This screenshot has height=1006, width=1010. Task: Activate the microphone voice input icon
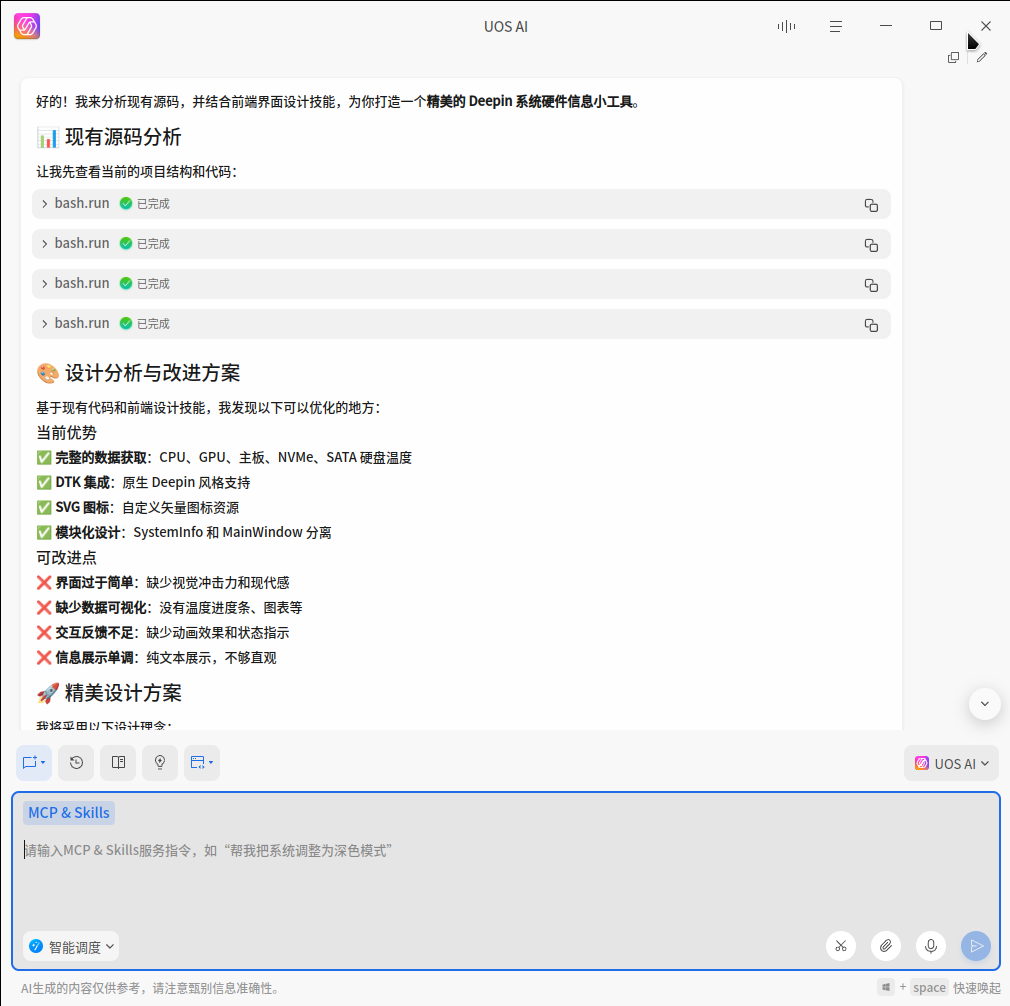tap(931, 946)
